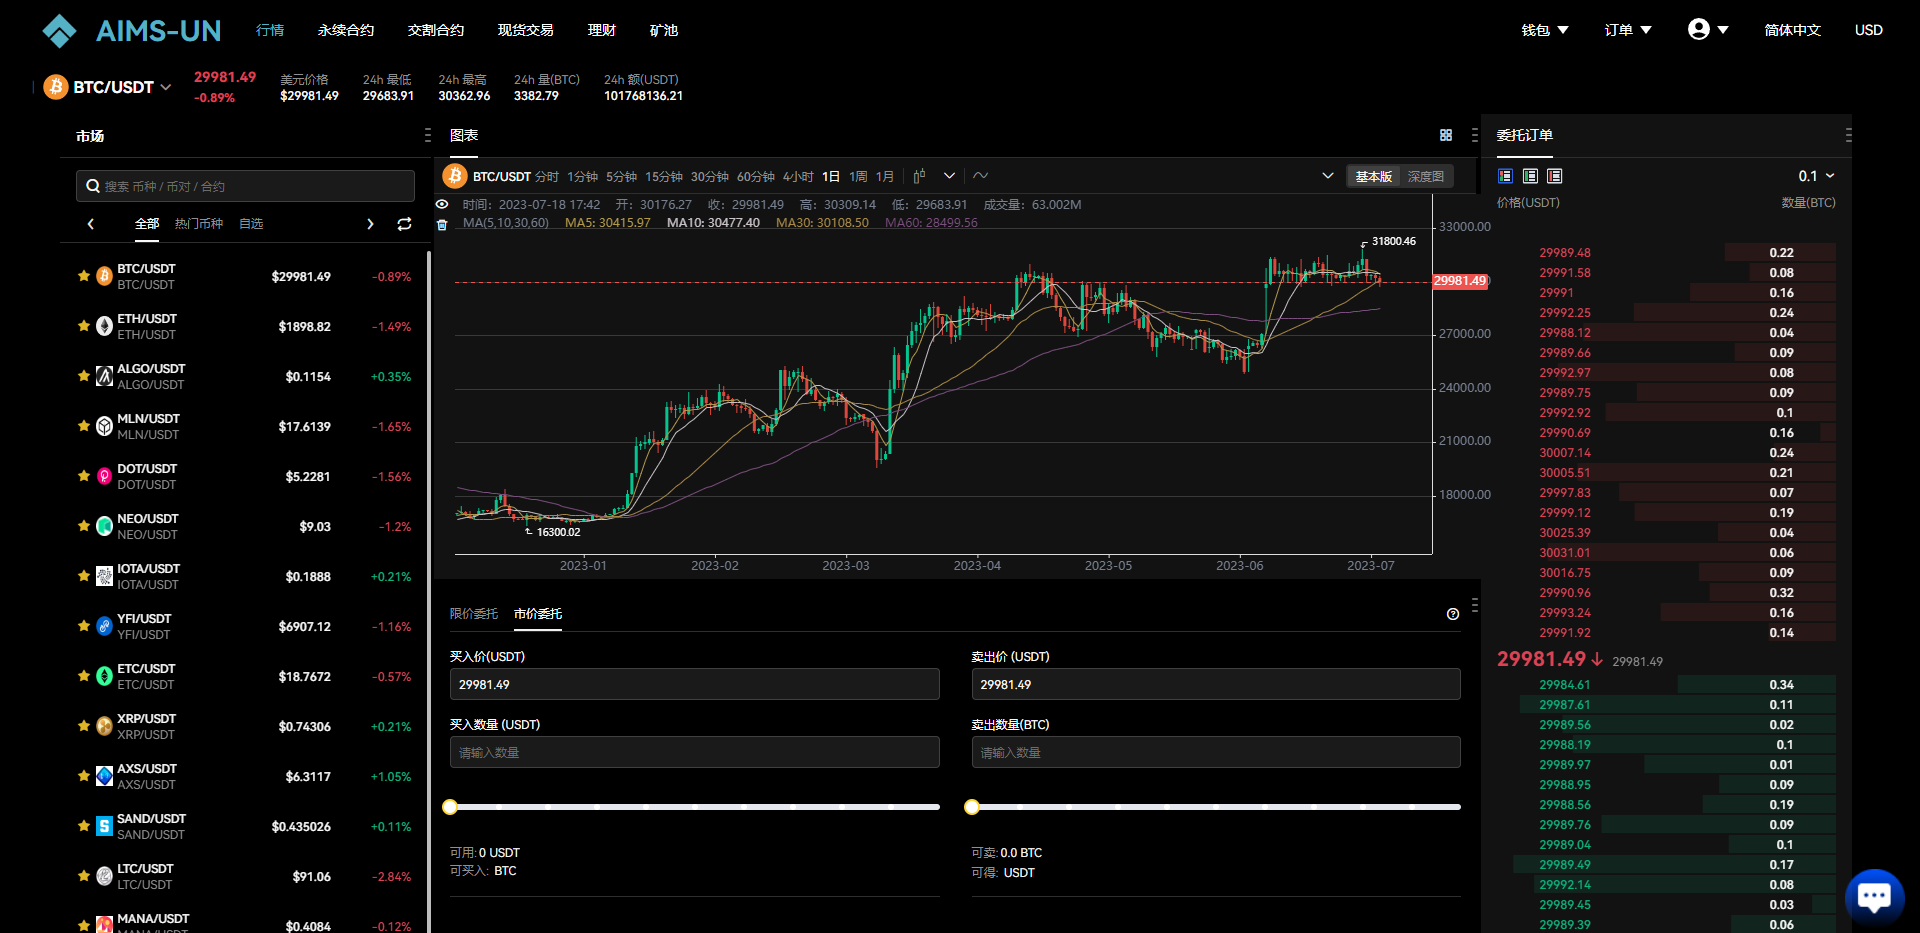
Task: Switch to the 限价委托 limit order tab
Action: pos(473,614)
